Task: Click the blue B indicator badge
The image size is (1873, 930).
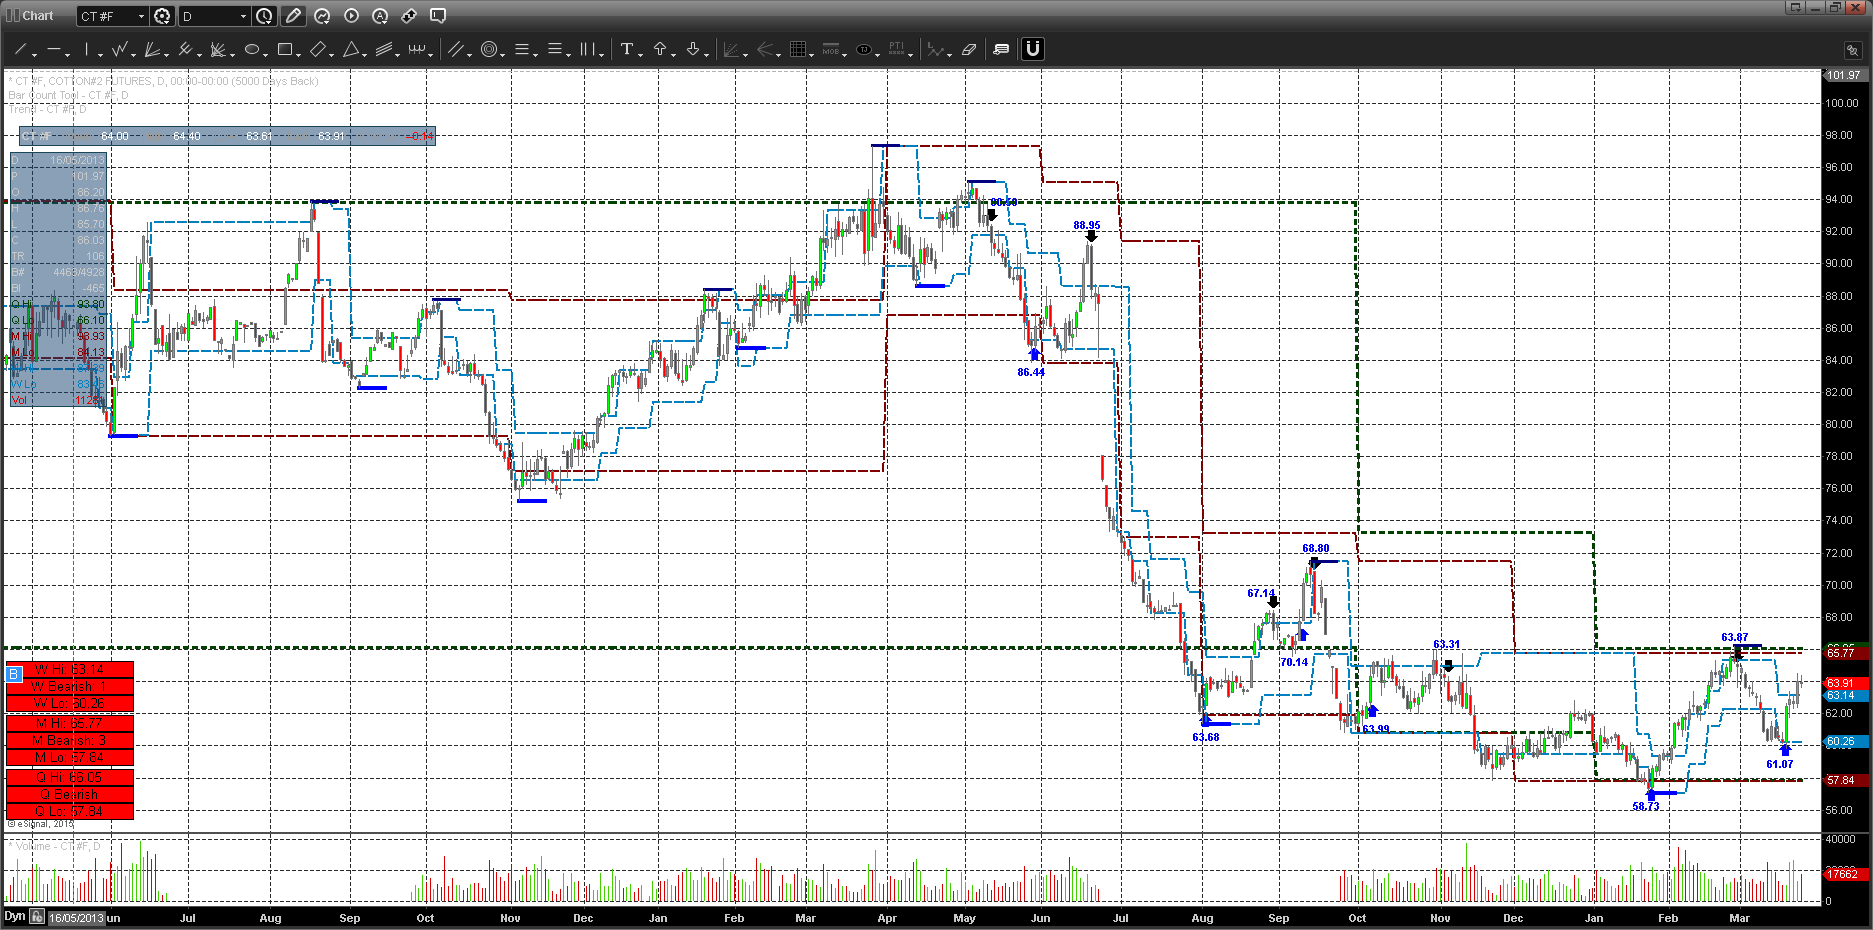Action: pyautogui.click(x=13, y=674)
